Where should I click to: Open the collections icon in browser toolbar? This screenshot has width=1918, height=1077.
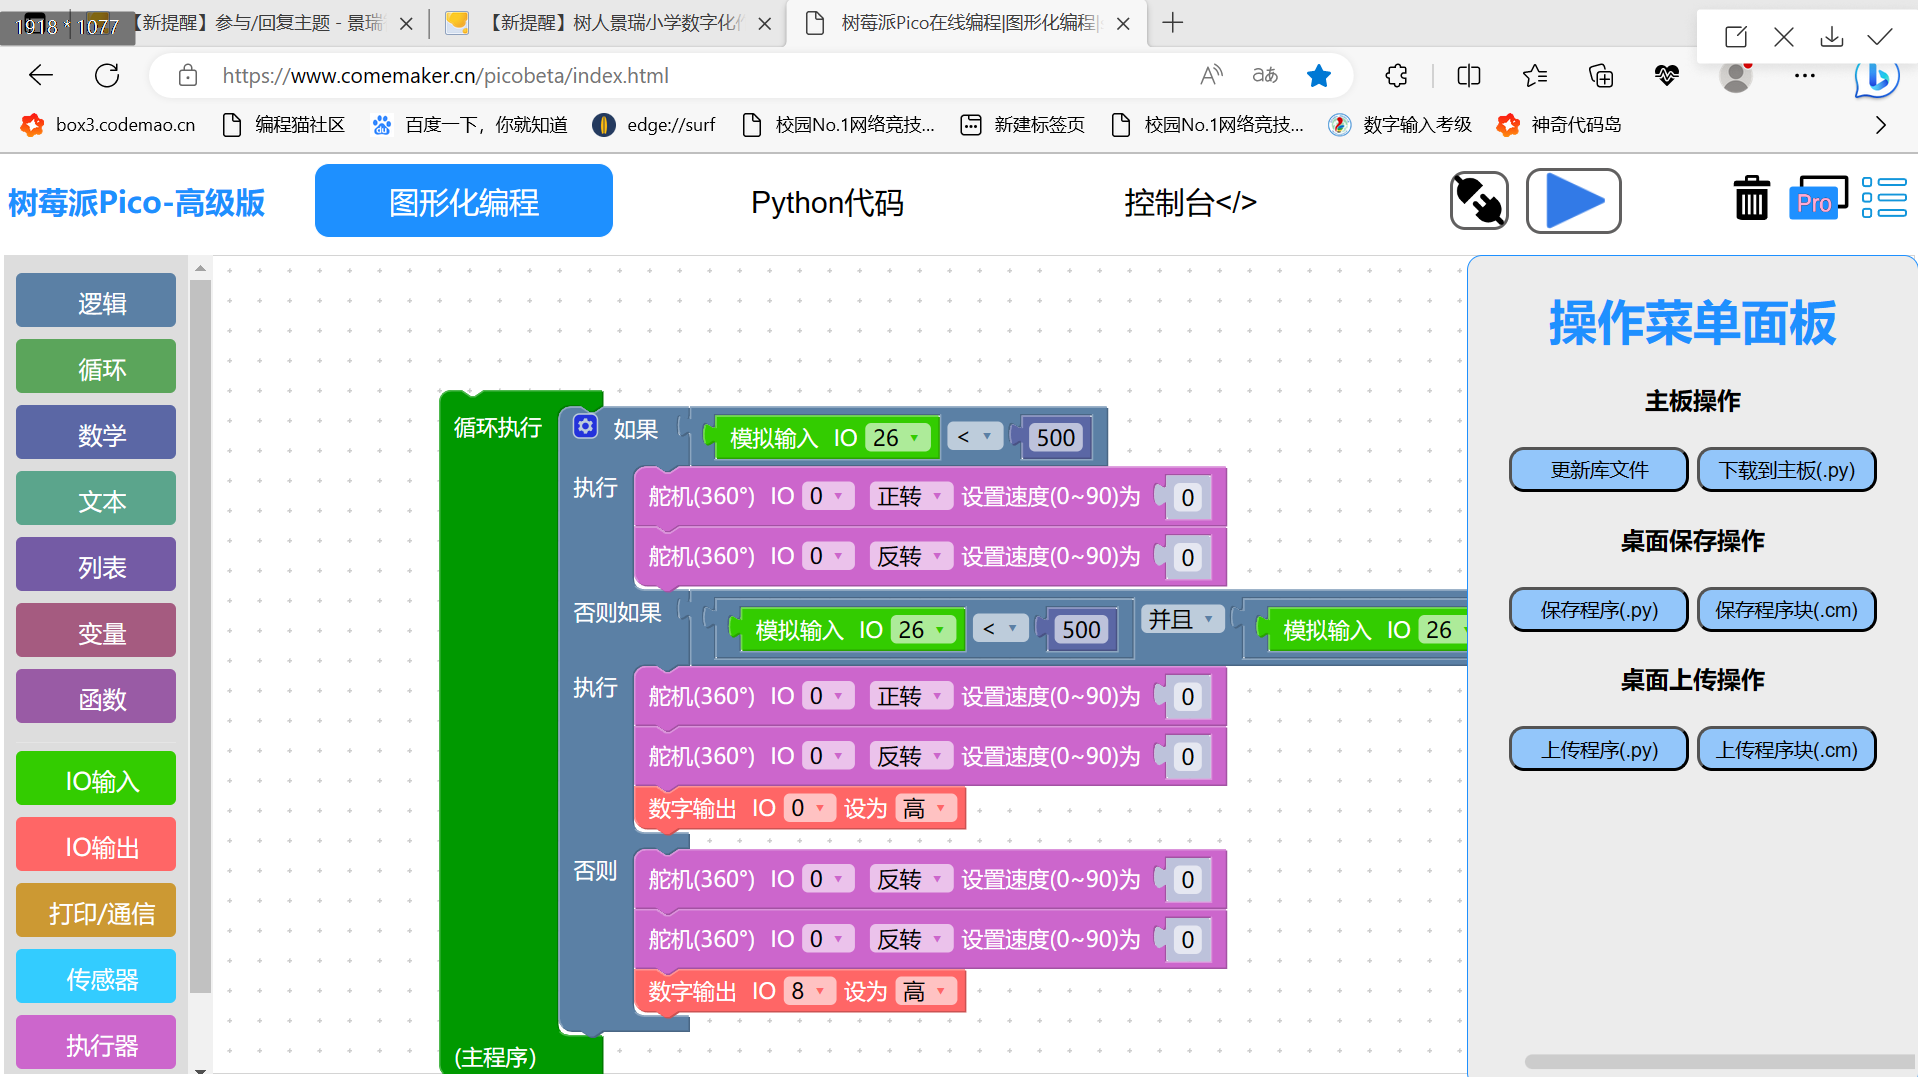[1601, 75]
